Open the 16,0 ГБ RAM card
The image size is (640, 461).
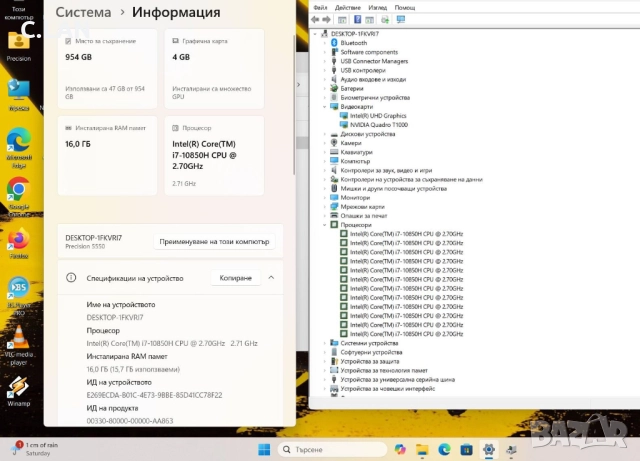coord(107,156)
